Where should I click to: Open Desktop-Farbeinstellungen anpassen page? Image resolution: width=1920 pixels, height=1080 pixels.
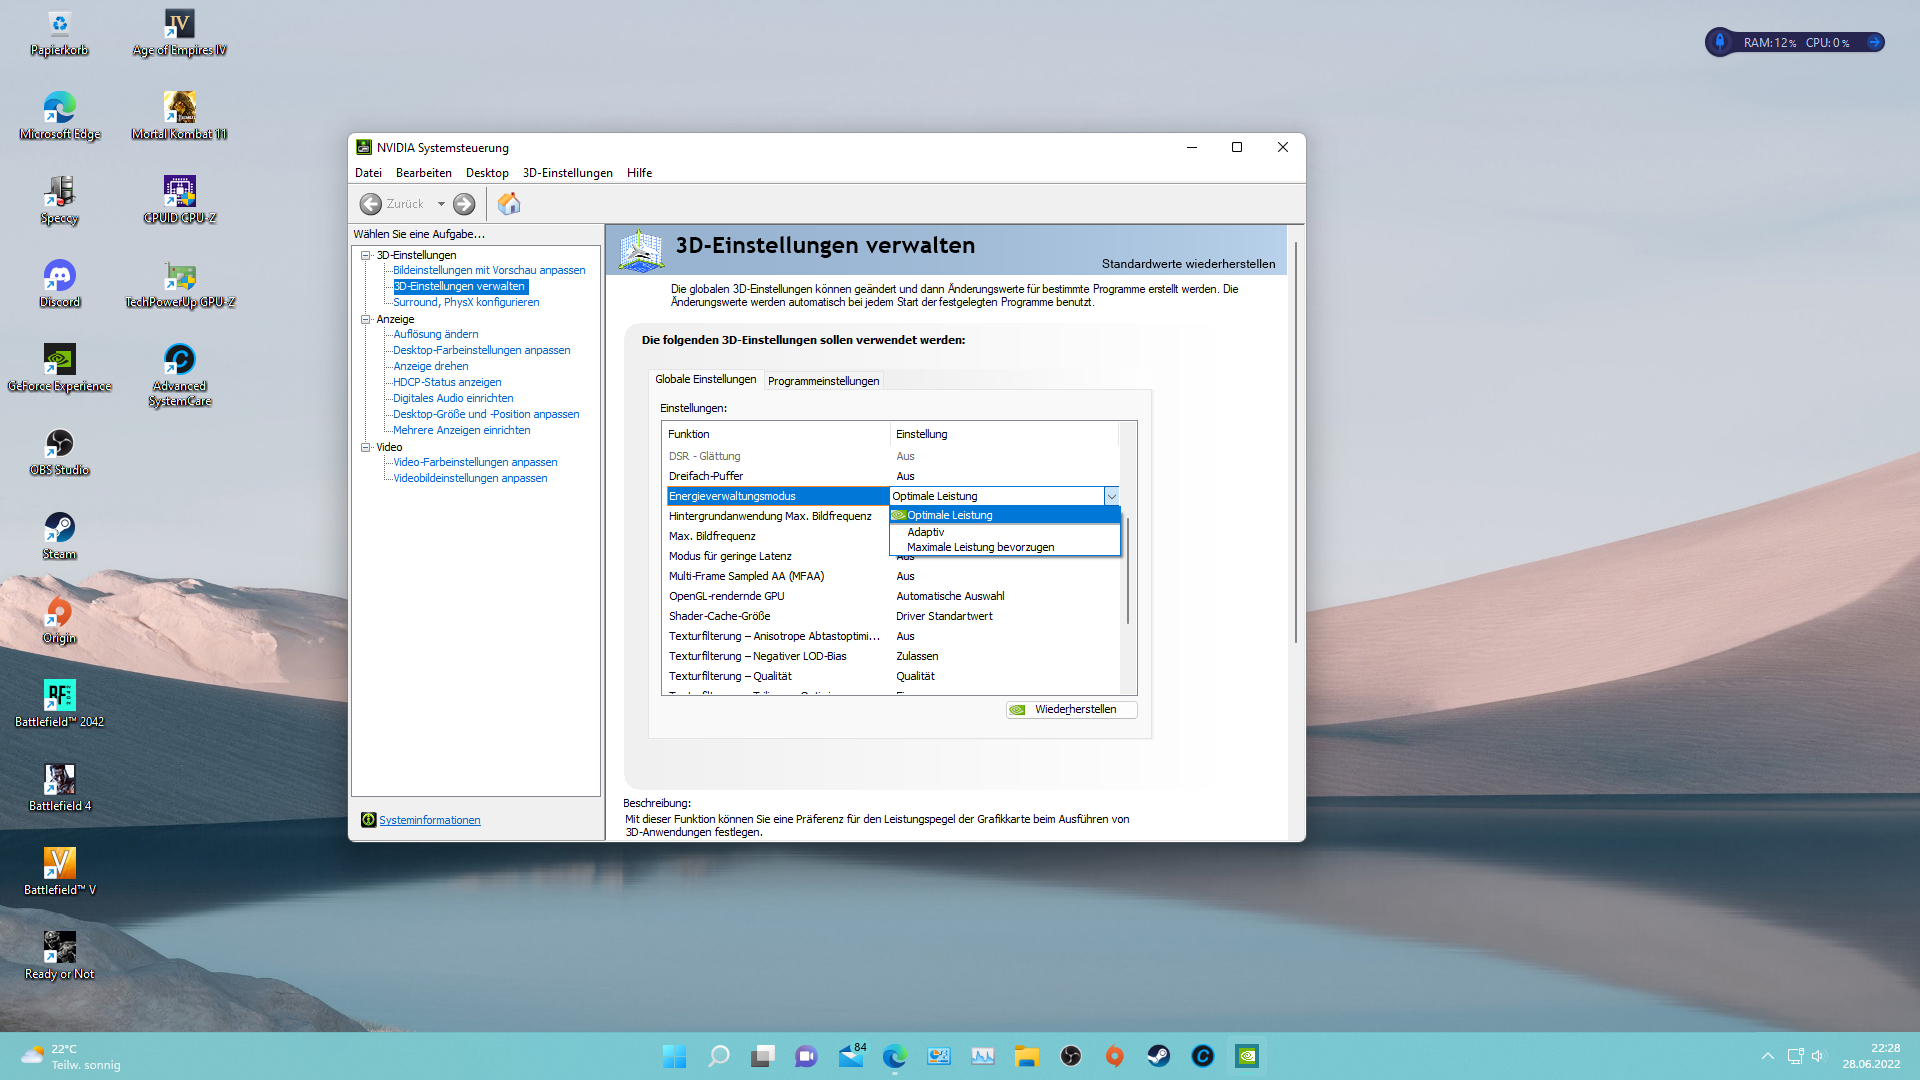pos(482,350)
